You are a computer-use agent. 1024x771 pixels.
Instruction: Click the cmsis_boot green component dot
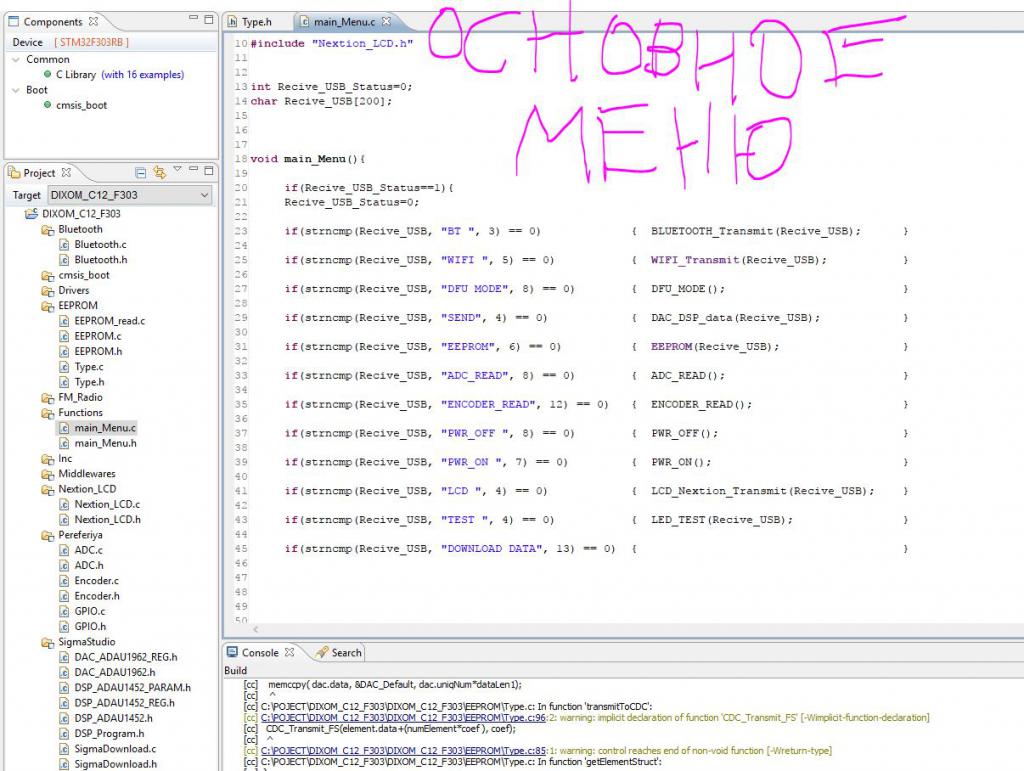click(x=47, y=105)
